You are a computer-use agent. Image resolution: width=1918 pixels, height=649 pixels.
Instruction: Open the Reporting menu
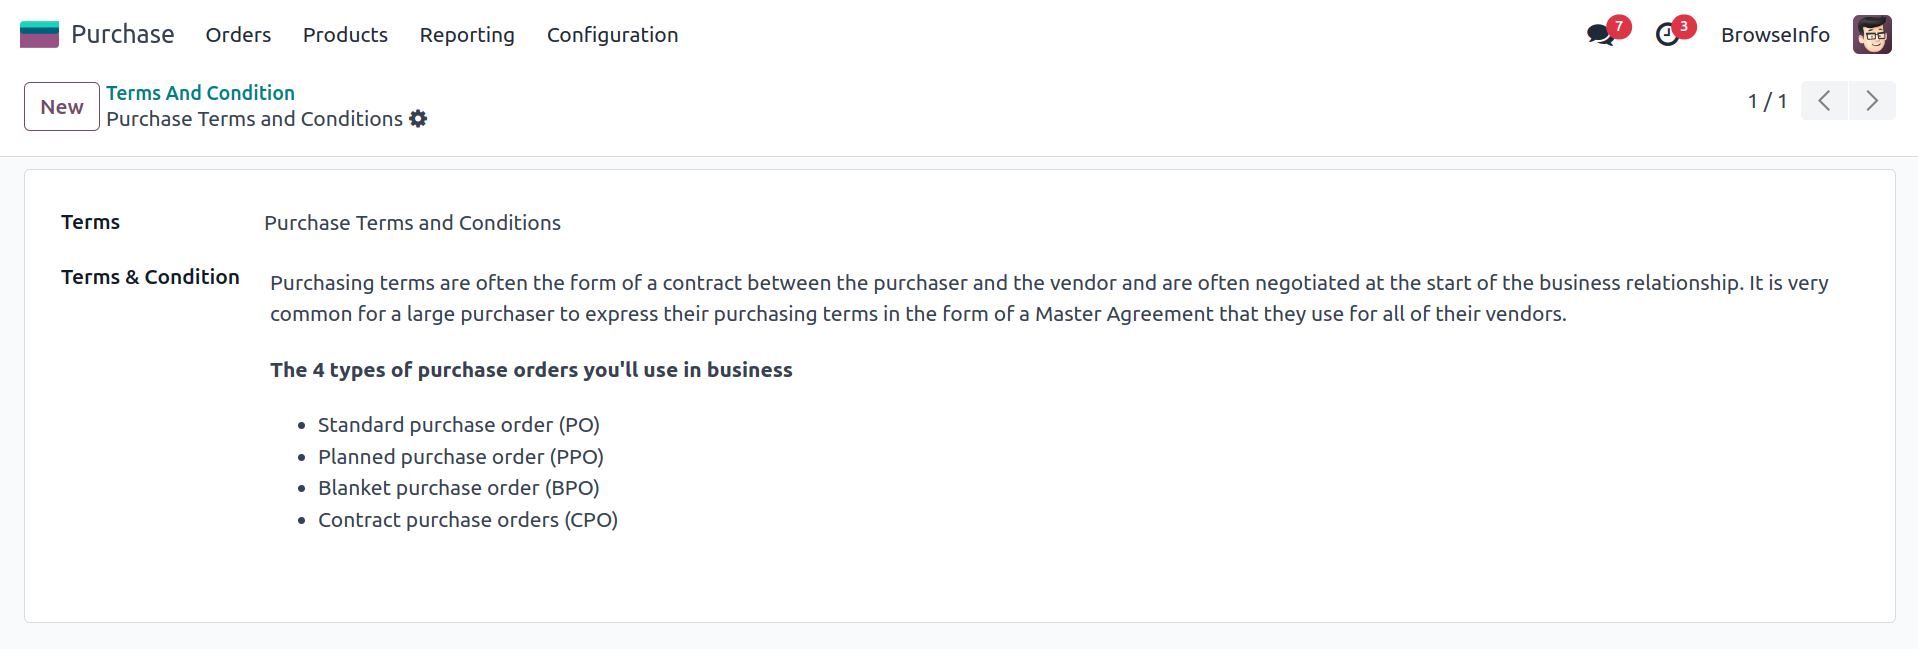(x=467, y=35)
